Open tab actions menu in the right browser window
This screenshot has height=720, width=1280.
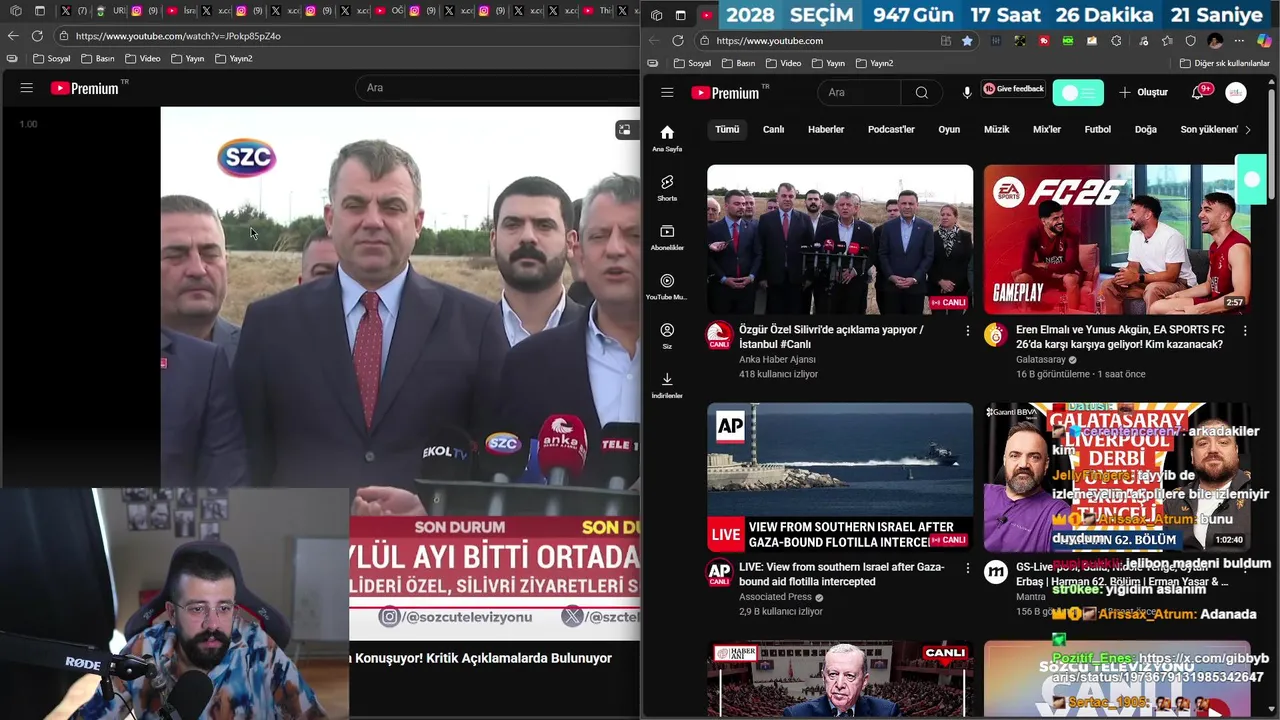[681, 15]
